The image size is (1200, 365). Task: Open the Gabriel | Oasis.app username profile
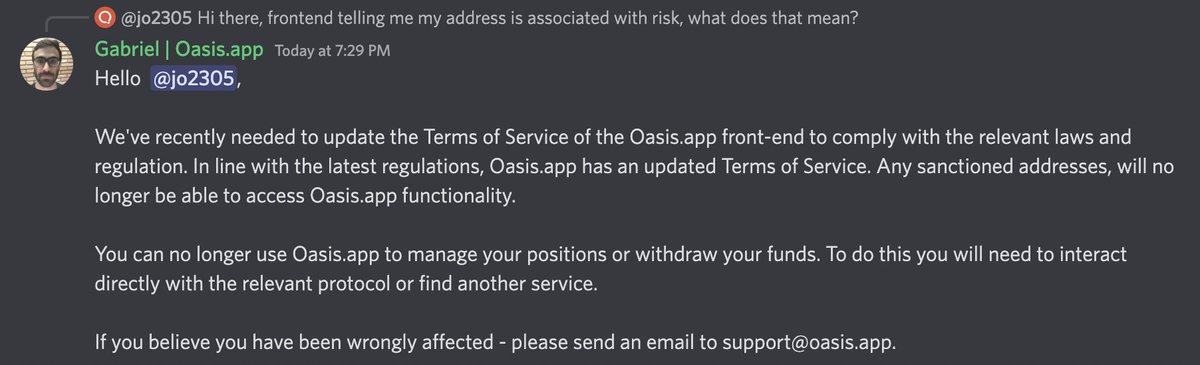click(178, 49)
